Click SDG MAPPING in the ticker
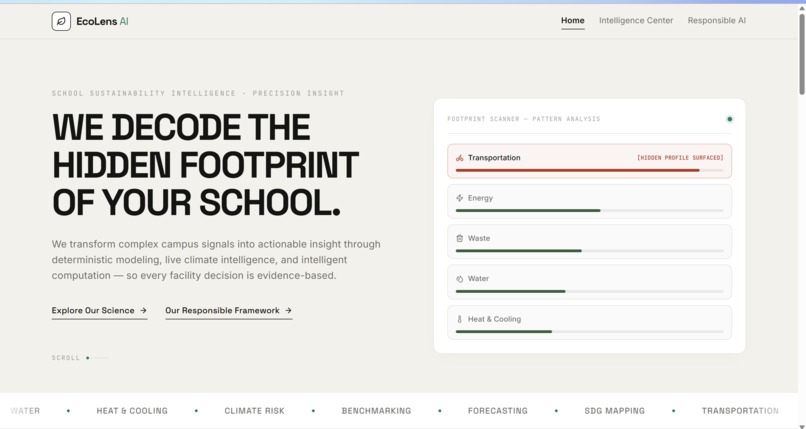Image resolution: width=806 pixels, height=429 pixels. click(614, 411)
